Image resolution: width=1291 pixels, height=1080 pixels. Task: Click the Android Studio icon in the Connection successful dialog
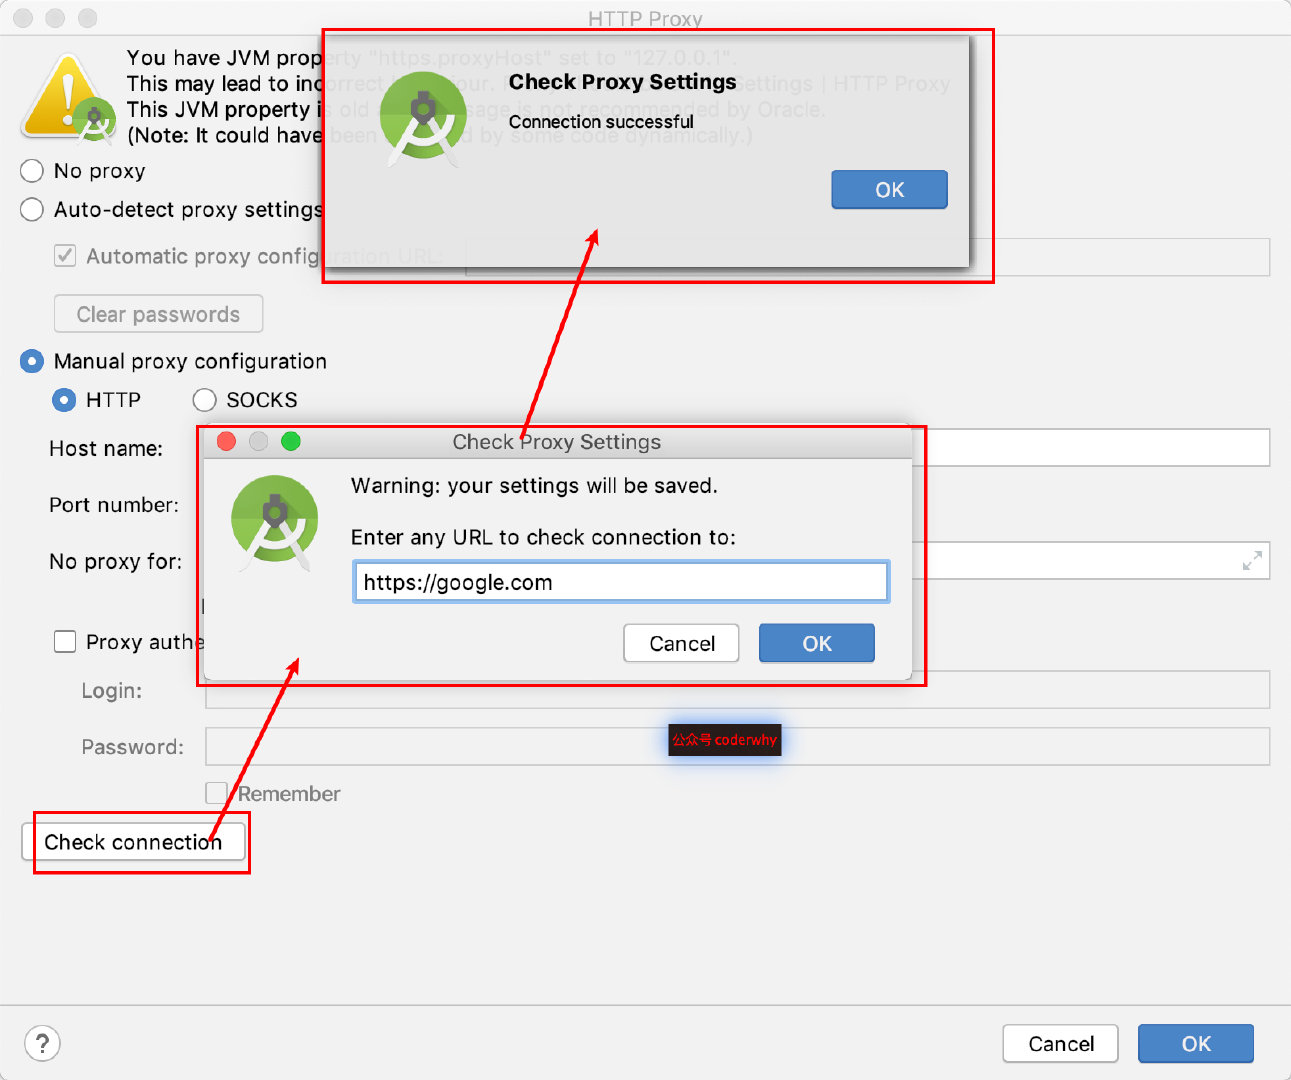tap(424, 118)
